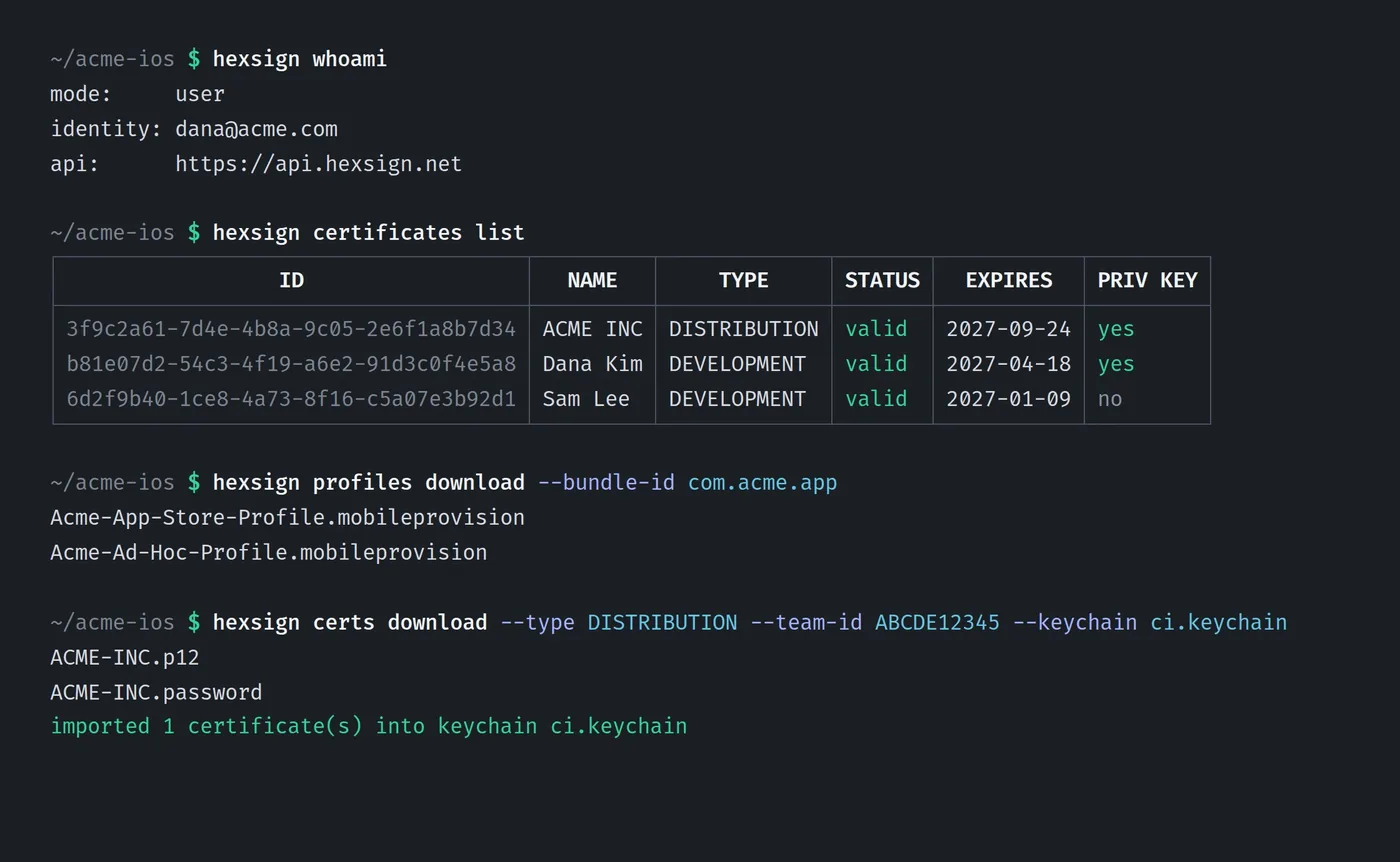The image size is (1400, 862).
Task: Click the 'ACME INC' name cell
Action: click(x=592, y=329)
